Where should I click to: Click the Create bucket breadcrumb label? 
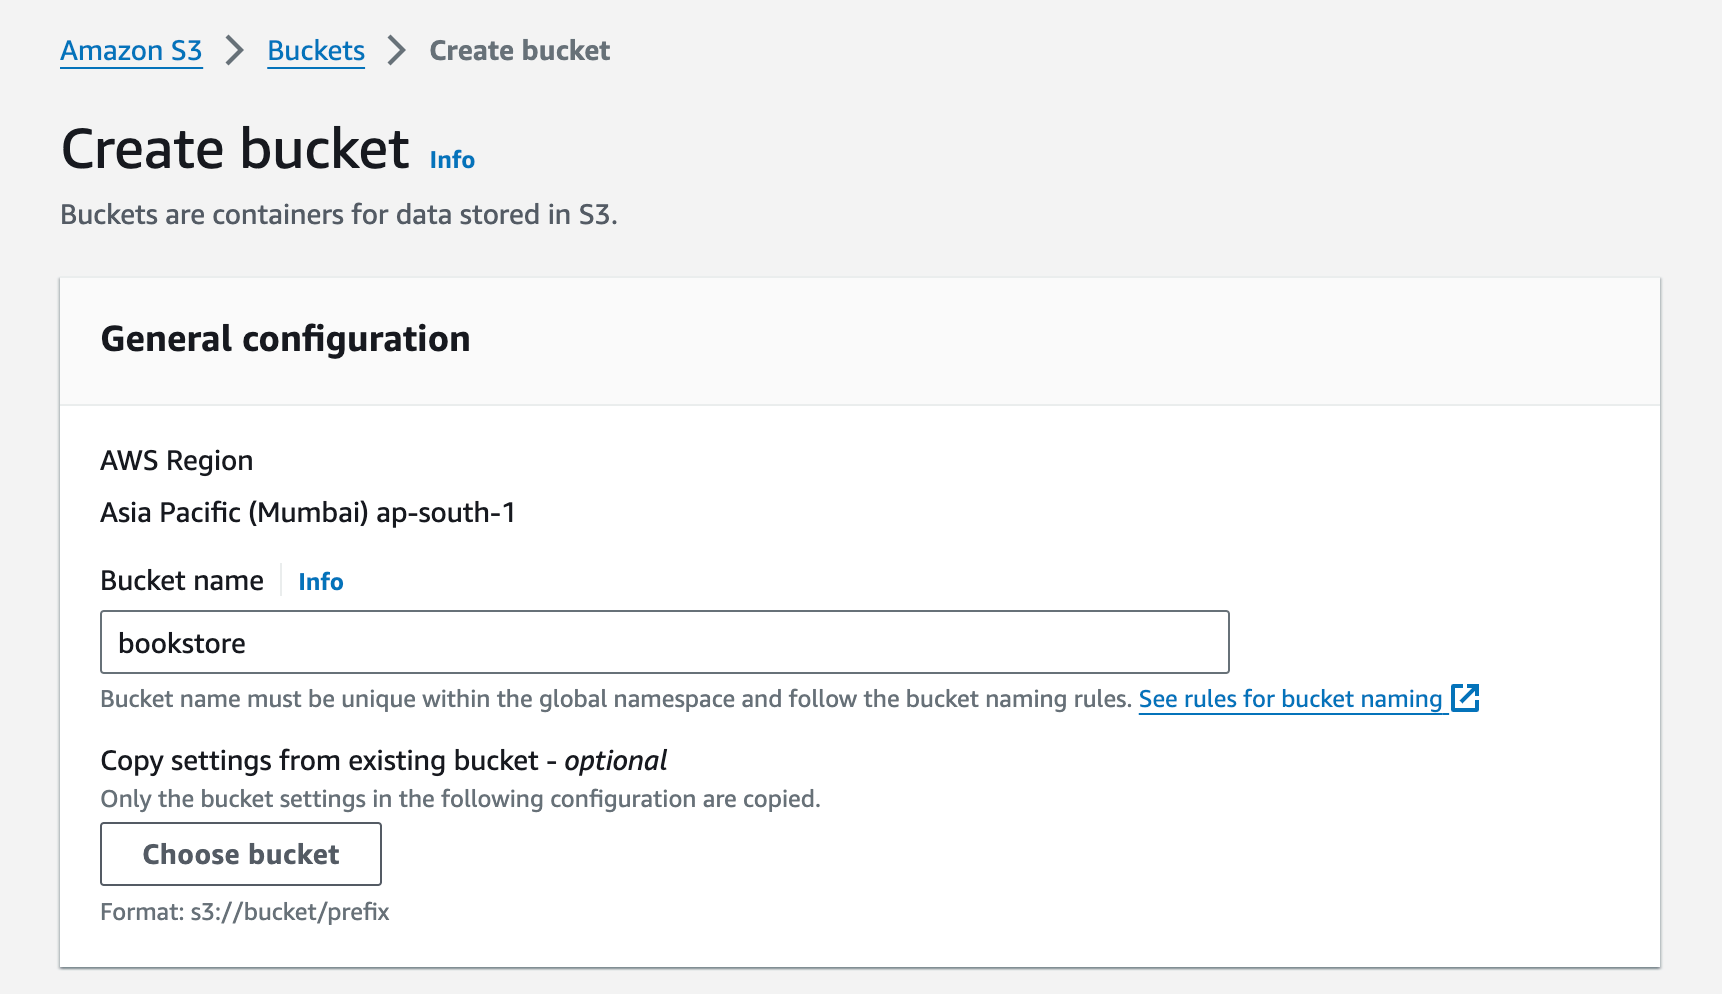click(x=519, y=50)
